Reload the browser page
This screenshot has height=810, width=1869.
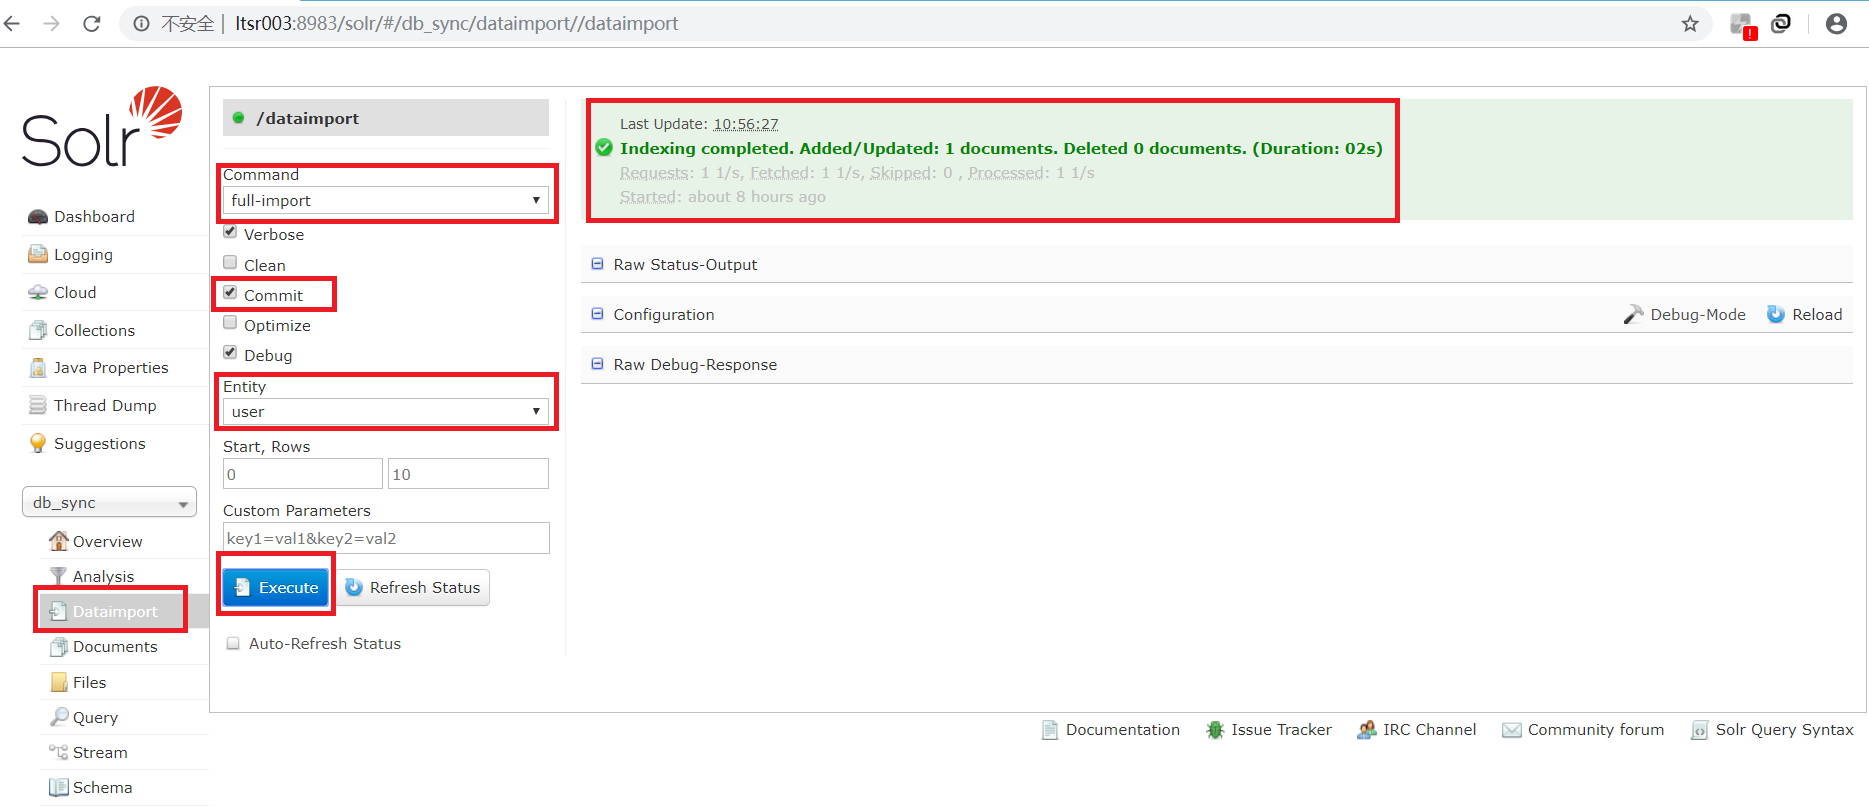coord(91,23)
